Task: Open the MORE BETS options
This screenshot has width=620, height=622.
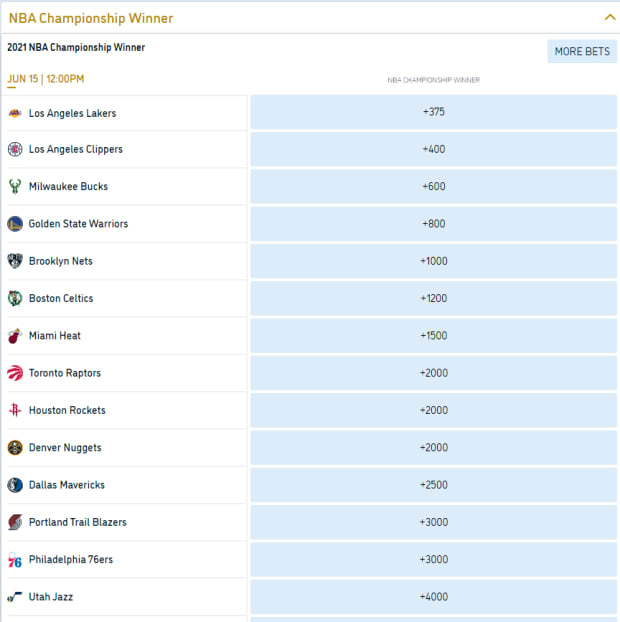Action: click(582, 51)
